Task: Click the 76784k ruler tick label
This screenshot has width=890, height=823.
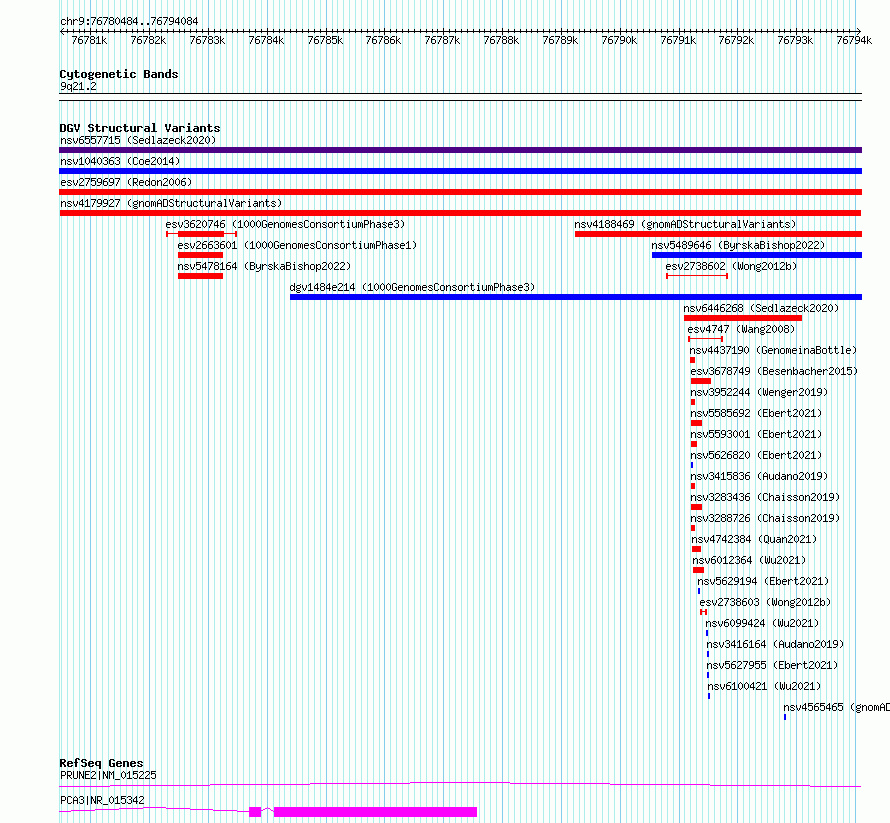Action: (266, 40)
